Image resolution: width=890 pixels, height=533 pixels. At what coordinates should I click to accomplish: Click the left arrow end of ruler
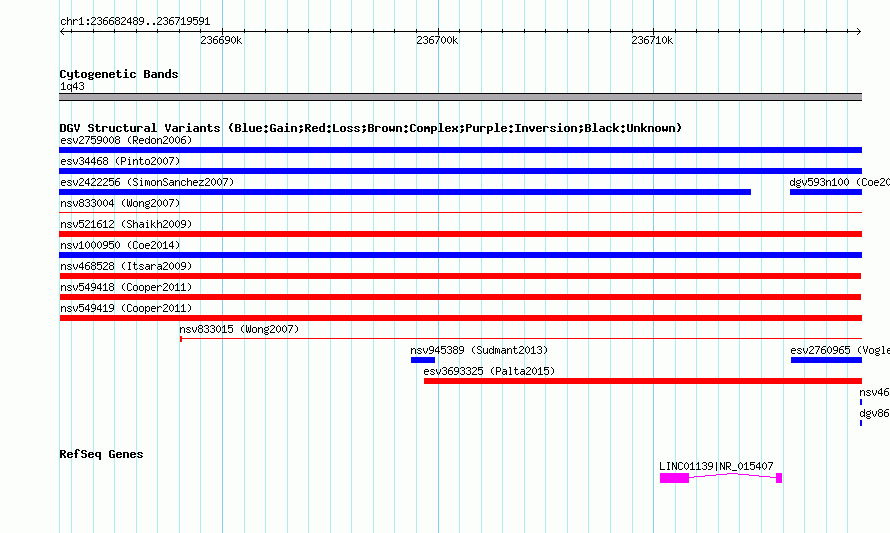coord(62,31)
